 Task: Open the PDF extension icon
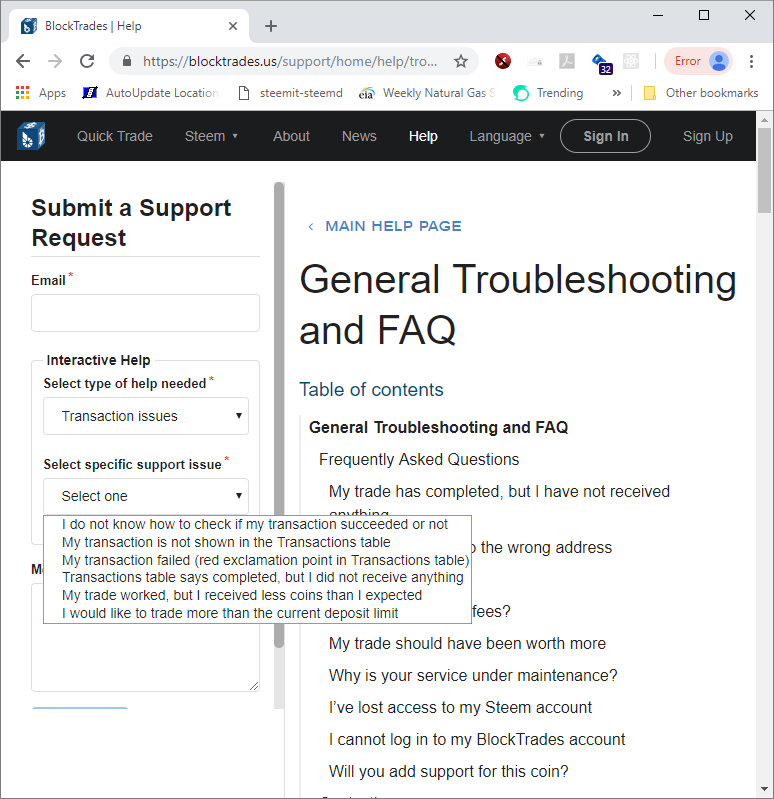point(567,61)
